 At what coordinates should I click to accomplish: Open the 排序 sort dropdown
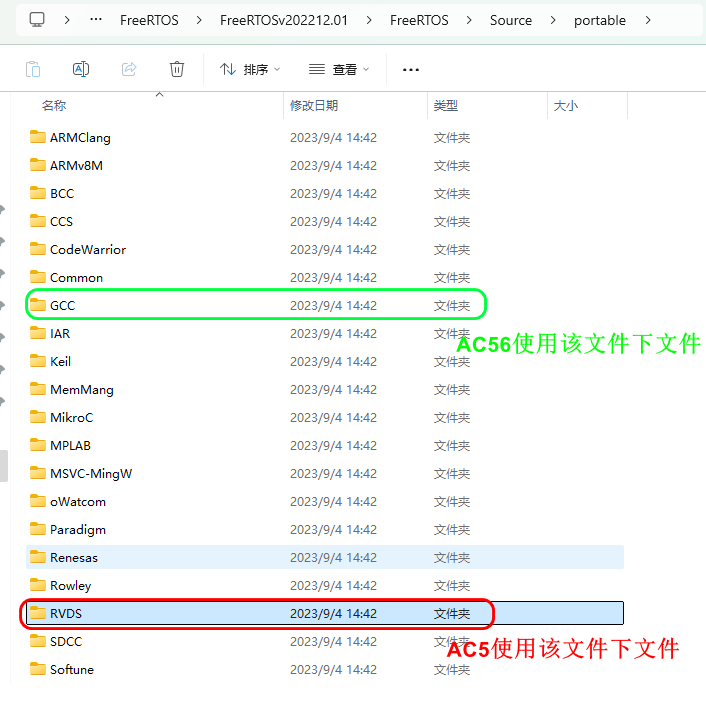(x=250, y=69)
